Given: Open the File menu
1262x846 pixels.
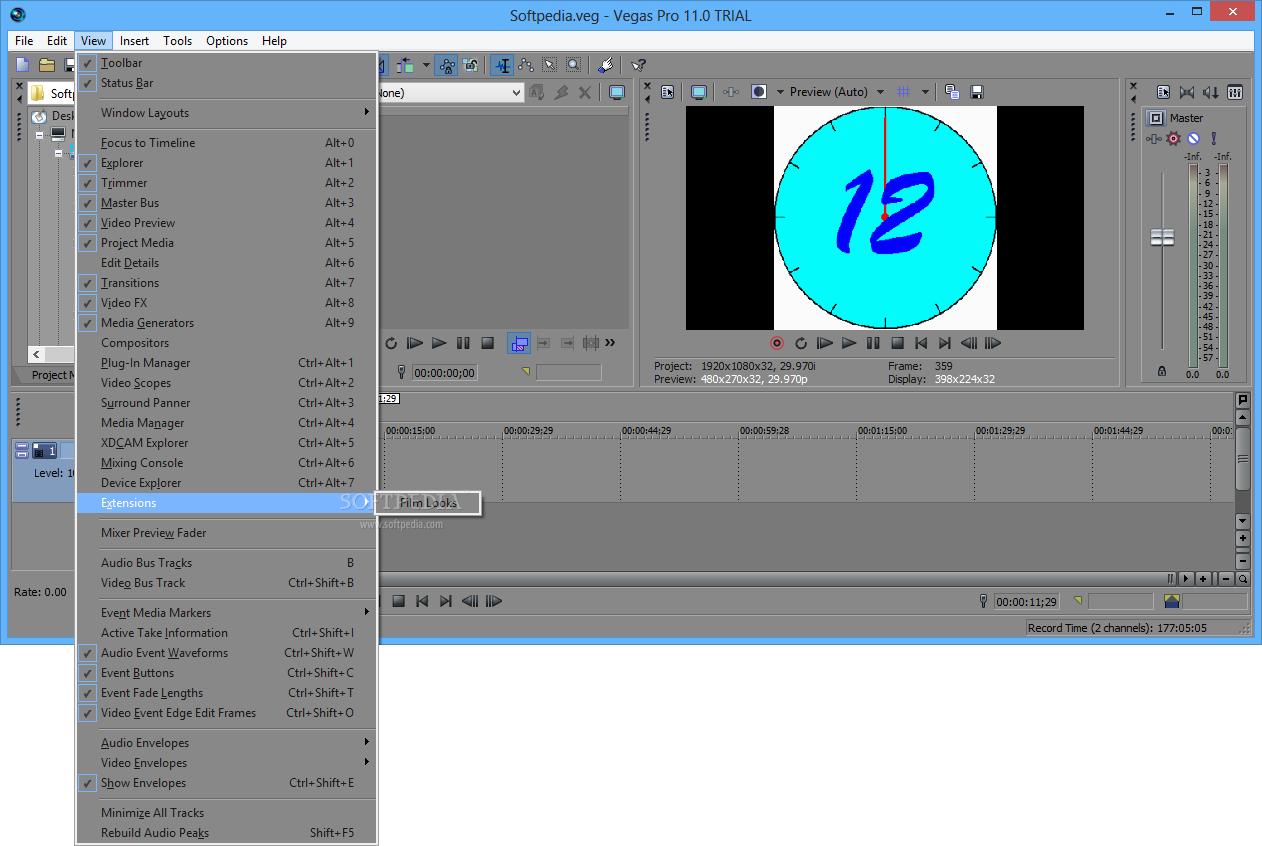Looking at the screenshot, I should [x=24, y=41].
